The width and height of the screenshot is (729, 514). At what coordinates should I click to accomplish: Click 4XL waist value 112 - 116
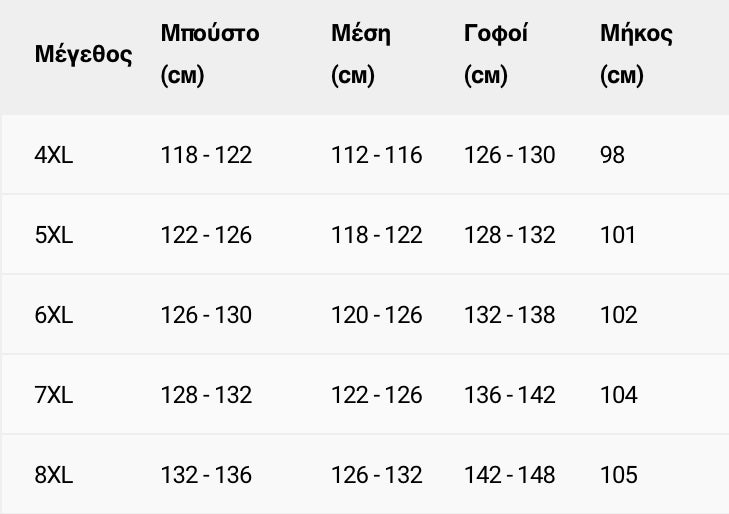(x=377, y=155)
